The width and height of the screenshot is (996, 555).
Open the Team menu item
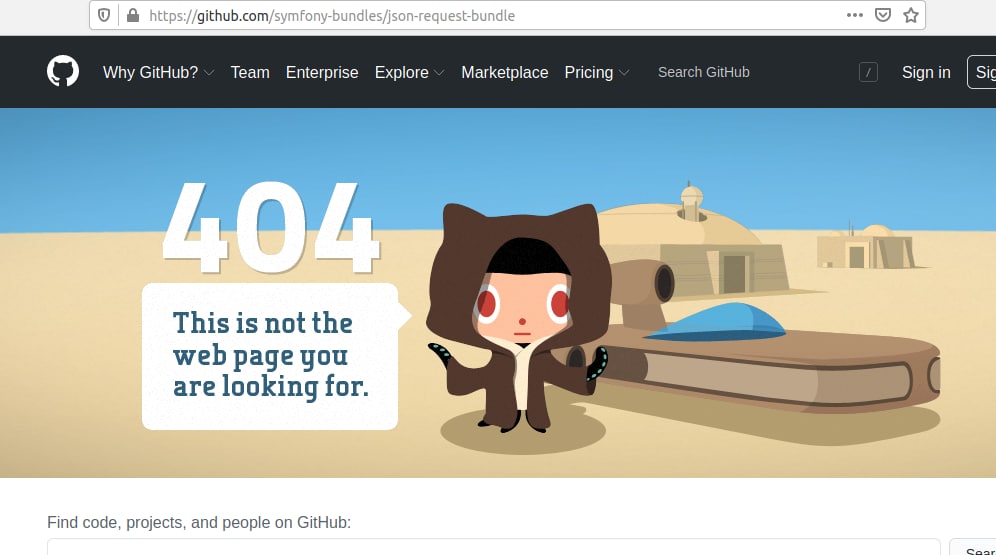point(250,72)
